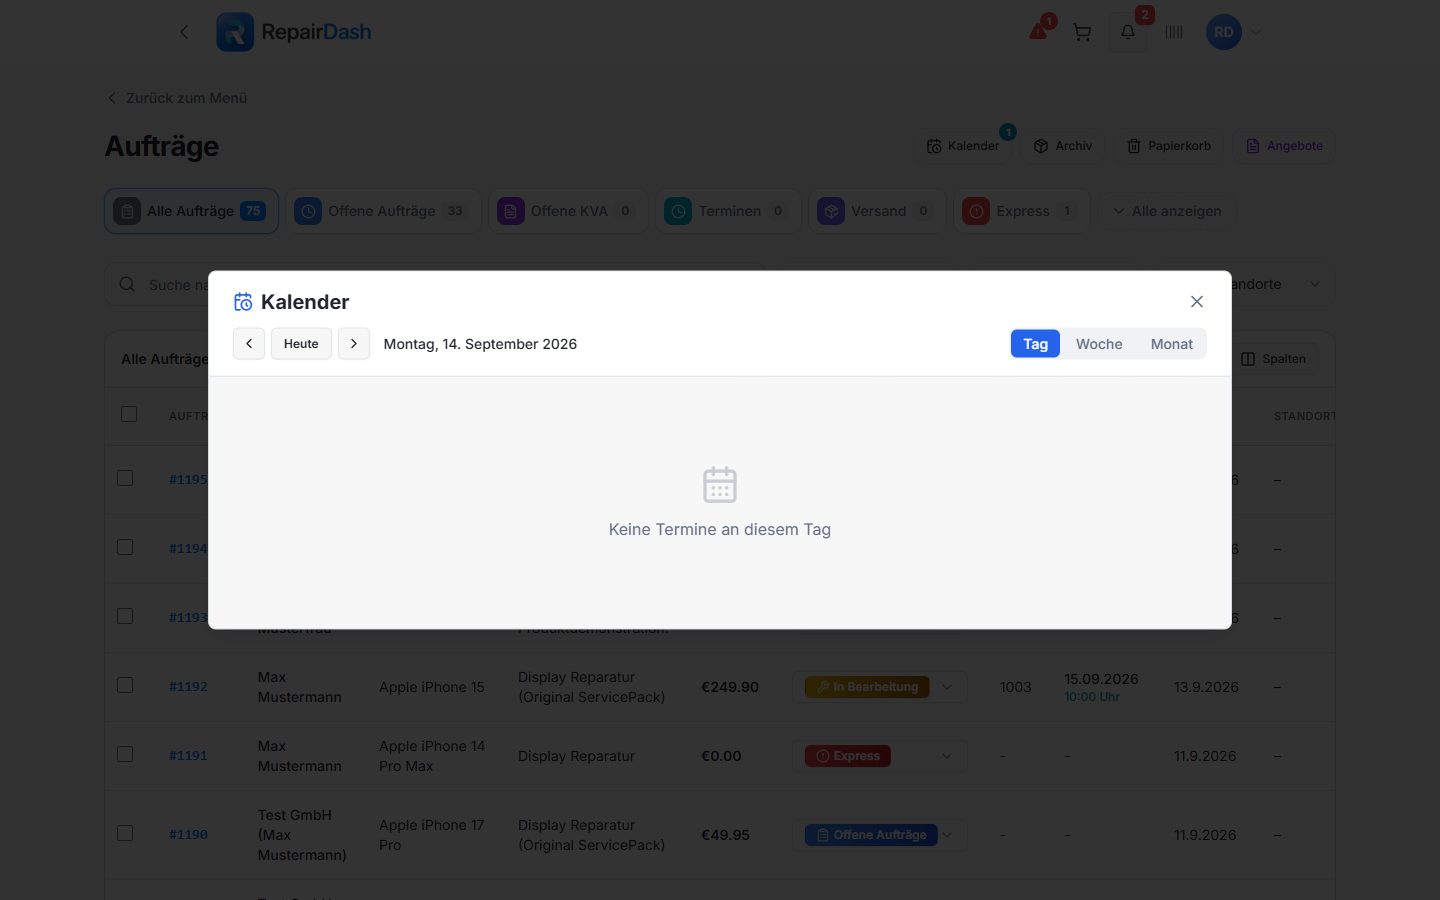Click the Test GmbH (Max Mustermann) customer
This screenshot has width=1440, height=900.
302,835
